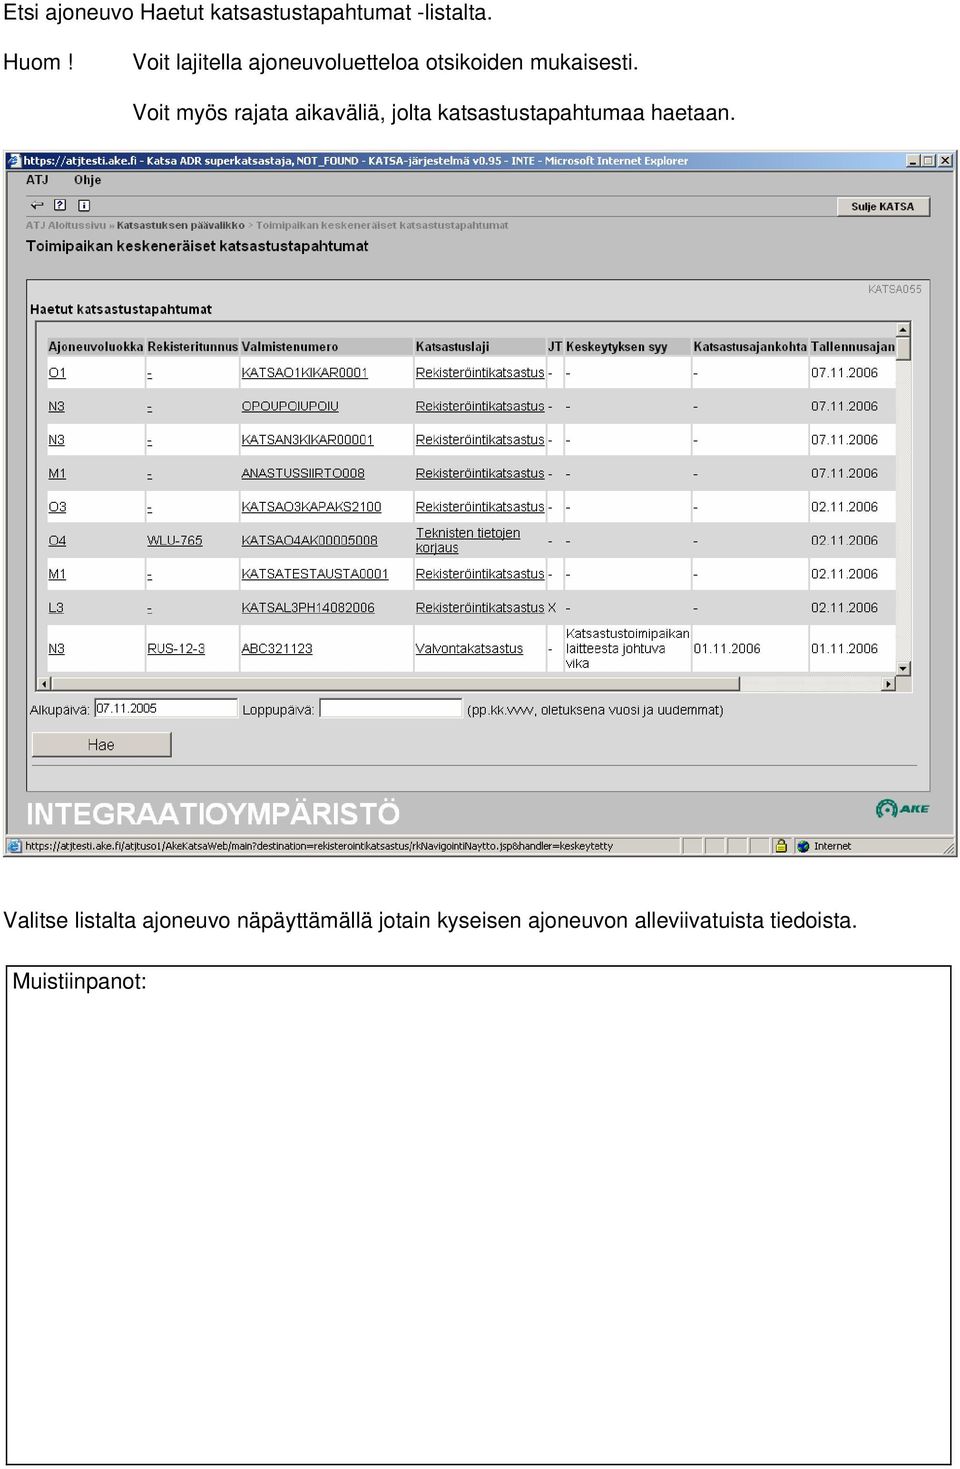Open Rekisteröintikatsastus link in KATSAL3PH14082006 row

(480, 607)
